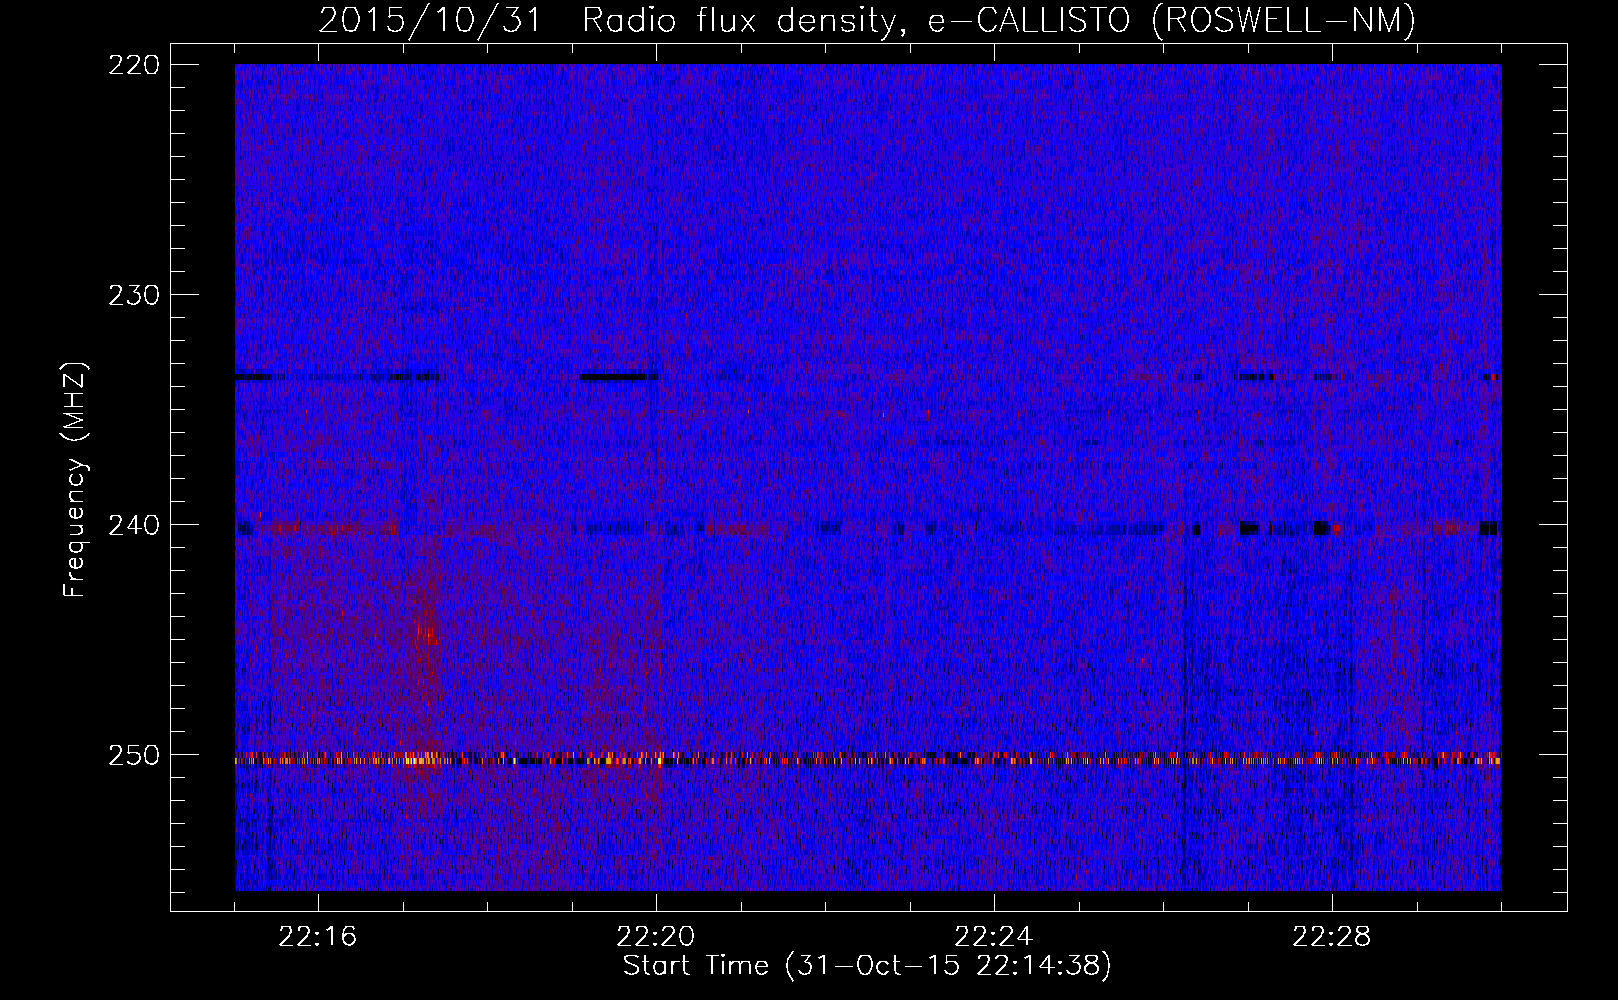Click the 250 frequency tick label
Viewport: 1618px width, 1000px height.
[134, 755]
